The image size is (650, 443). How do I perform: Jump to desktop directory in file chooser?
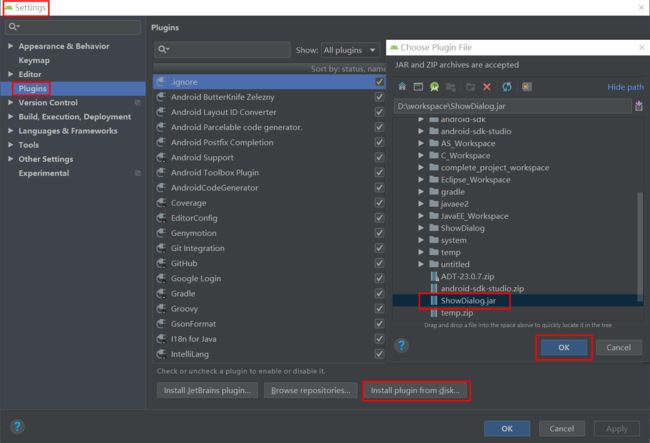[x=418, y=87]
